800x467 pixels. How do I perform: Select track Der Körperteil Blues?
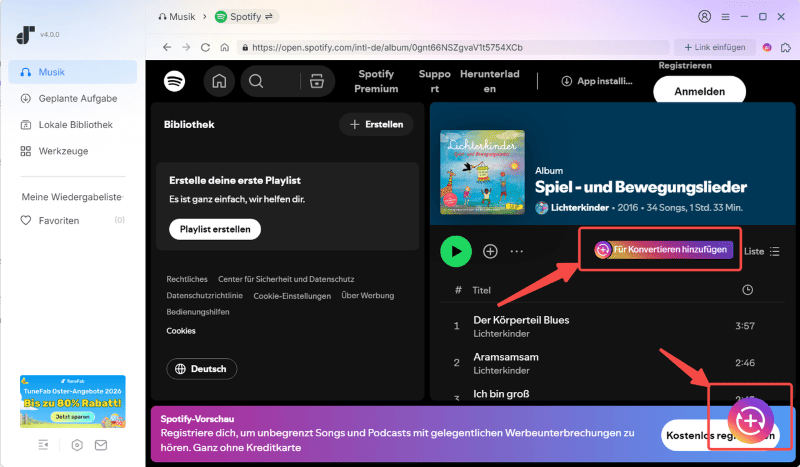521,320
